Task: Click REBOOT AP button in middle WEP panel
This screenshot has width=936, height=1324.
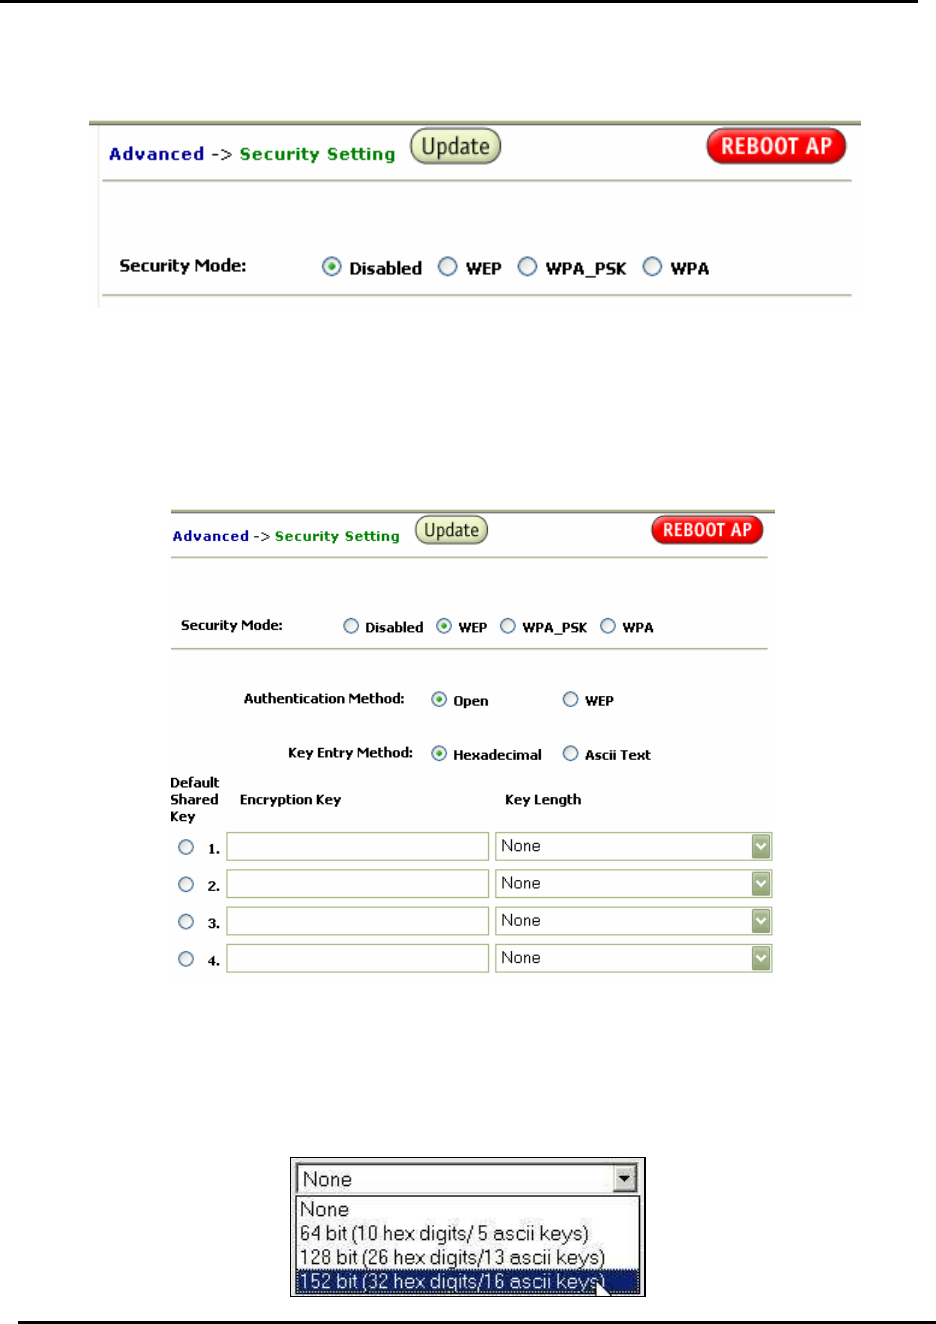Action: [707, 530]
